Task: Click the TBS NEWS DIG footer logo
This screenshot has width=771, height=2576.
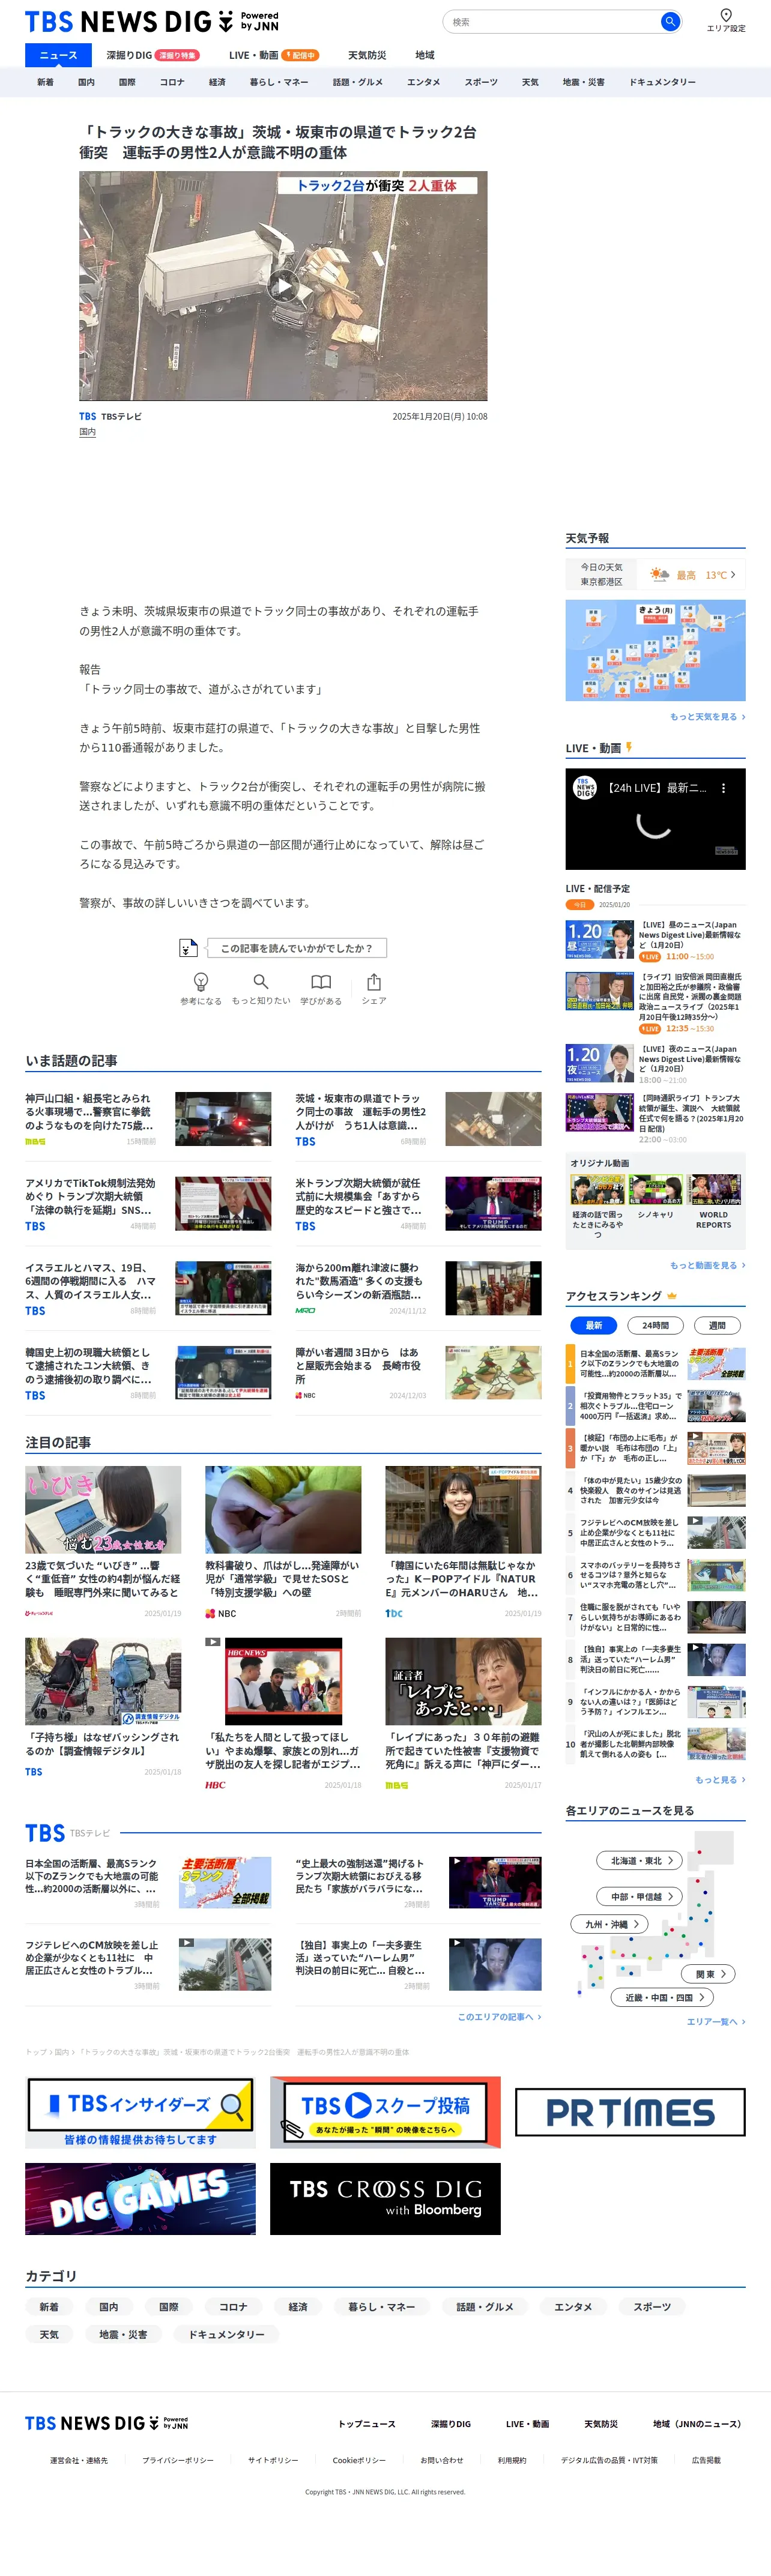Action: click(x=106, y=2423)
